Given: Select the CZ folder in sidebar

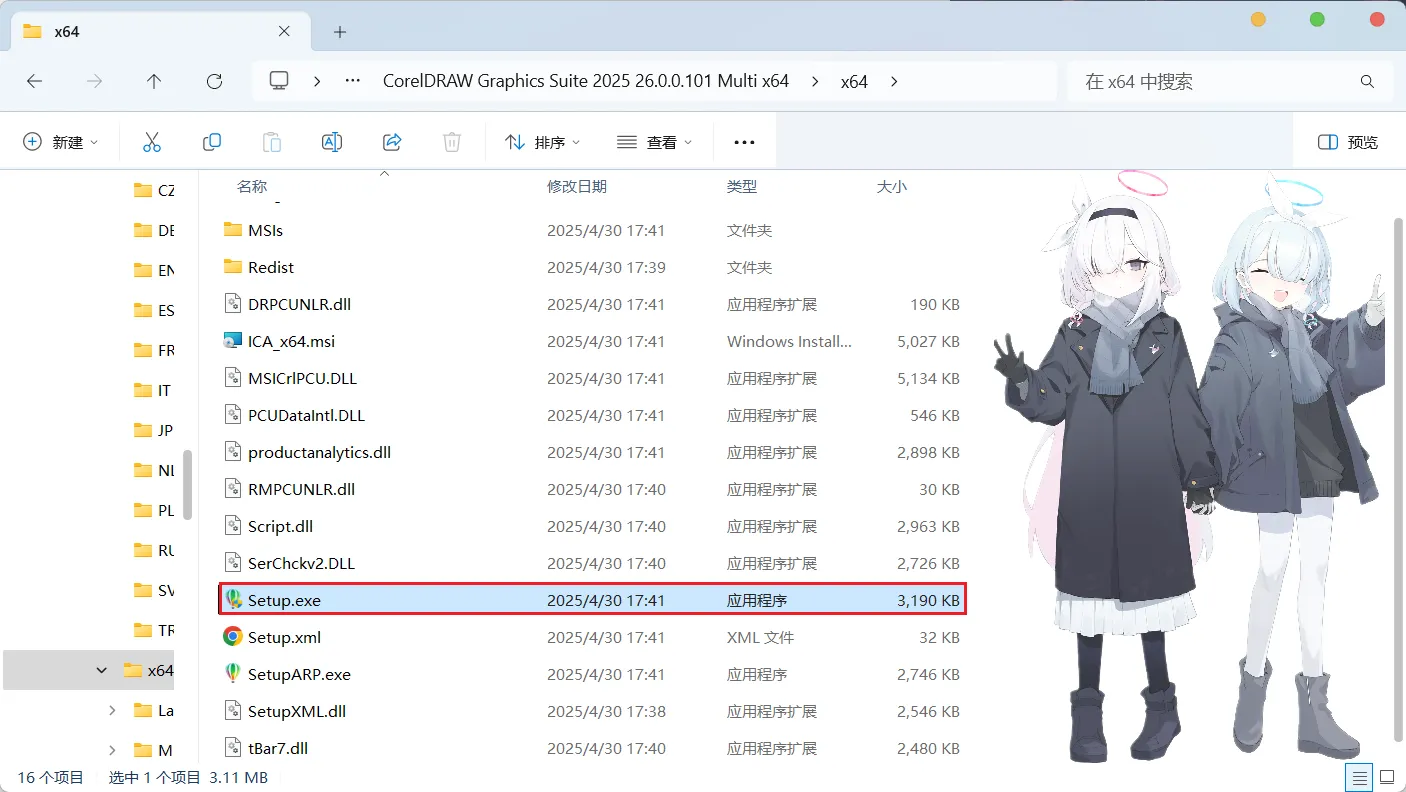Looking at the screenshot, I should tap(154, 190).
